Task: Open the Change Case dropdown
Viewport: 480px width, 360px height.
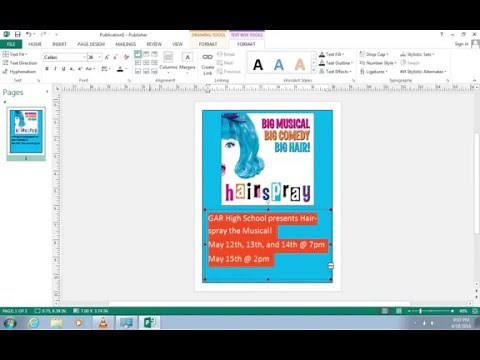Action: 90,69
